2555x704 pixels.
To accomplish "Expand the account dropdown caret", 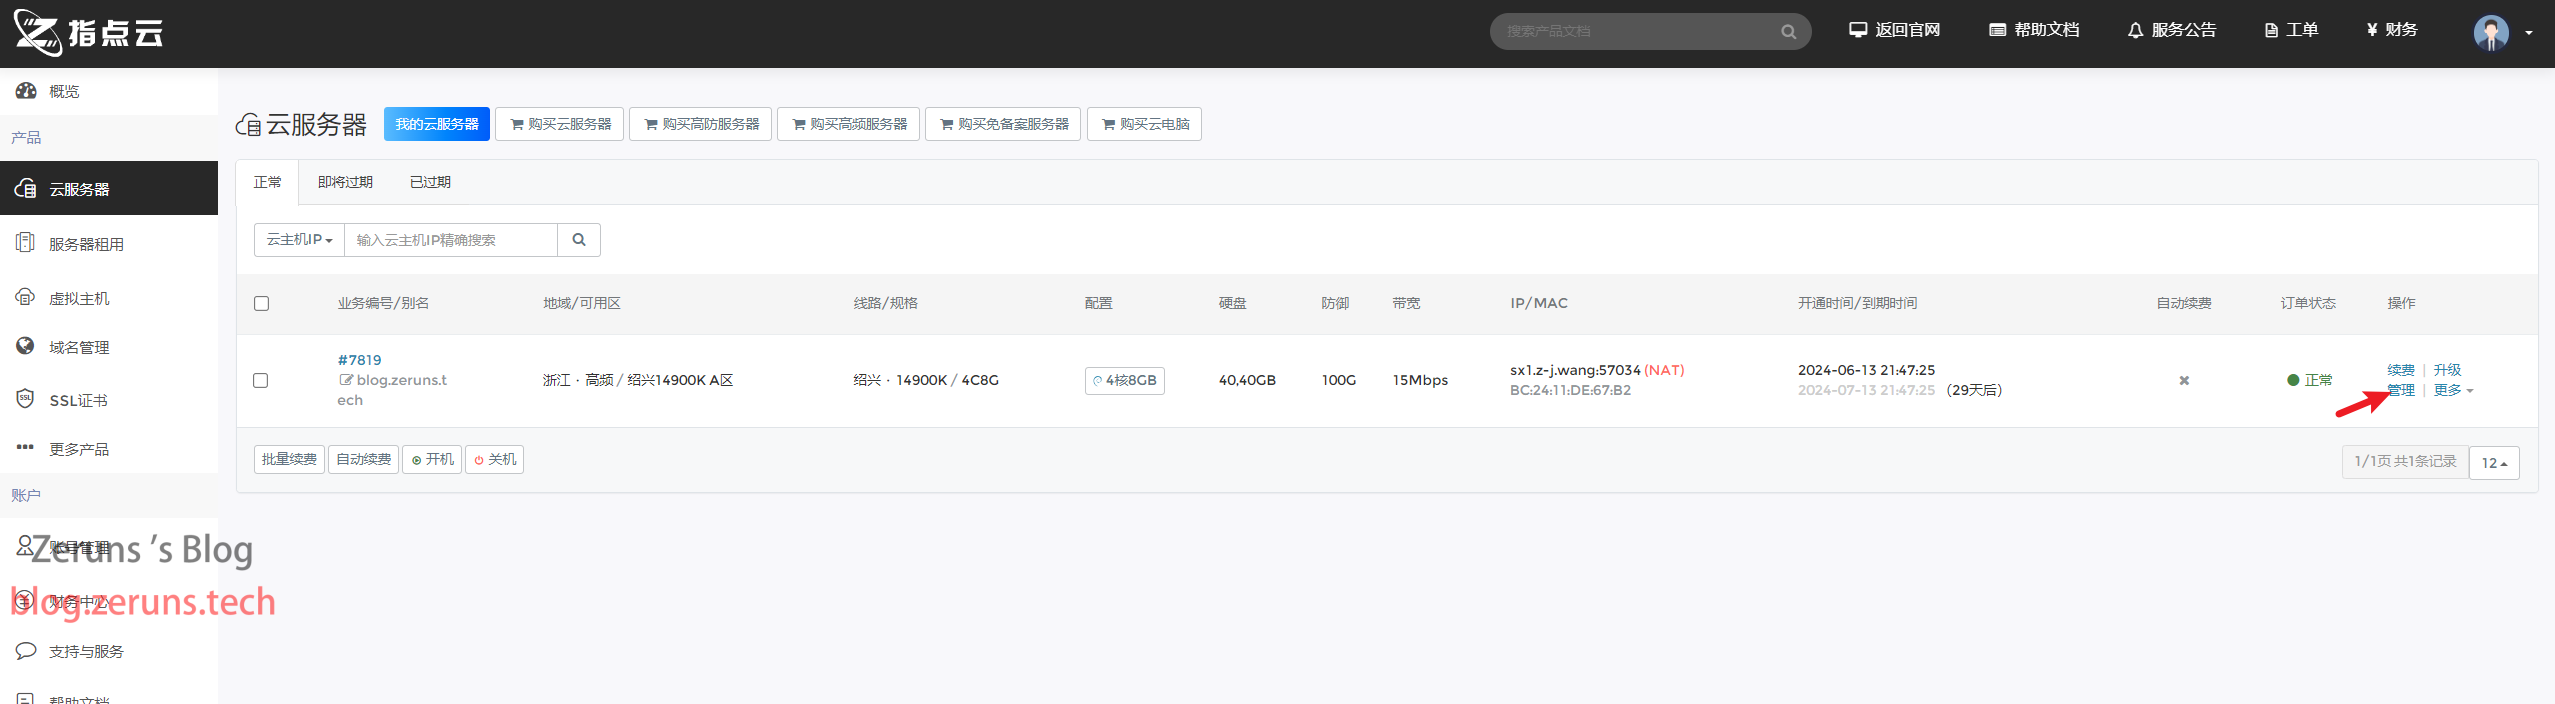I will (x=2529, y=33).
